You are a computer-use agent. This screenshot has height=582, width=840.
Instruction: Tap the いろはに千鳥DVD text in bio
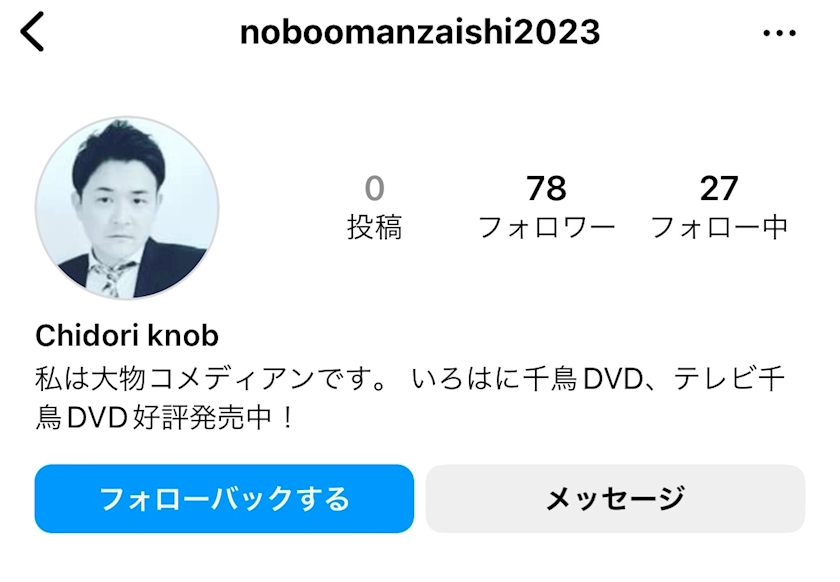click(x=528, y=379)
